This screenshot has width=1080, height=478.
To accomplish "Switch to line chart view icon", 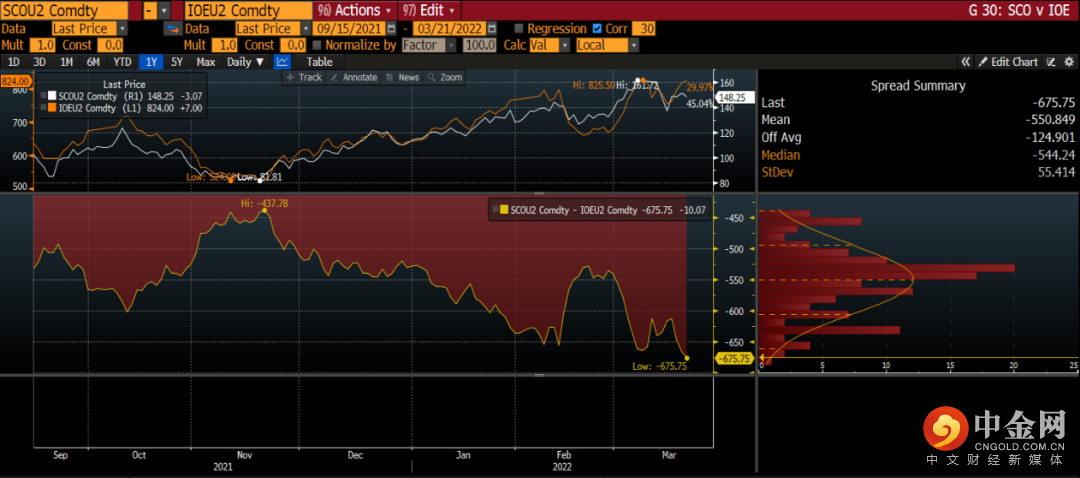I will coord(282,62).
